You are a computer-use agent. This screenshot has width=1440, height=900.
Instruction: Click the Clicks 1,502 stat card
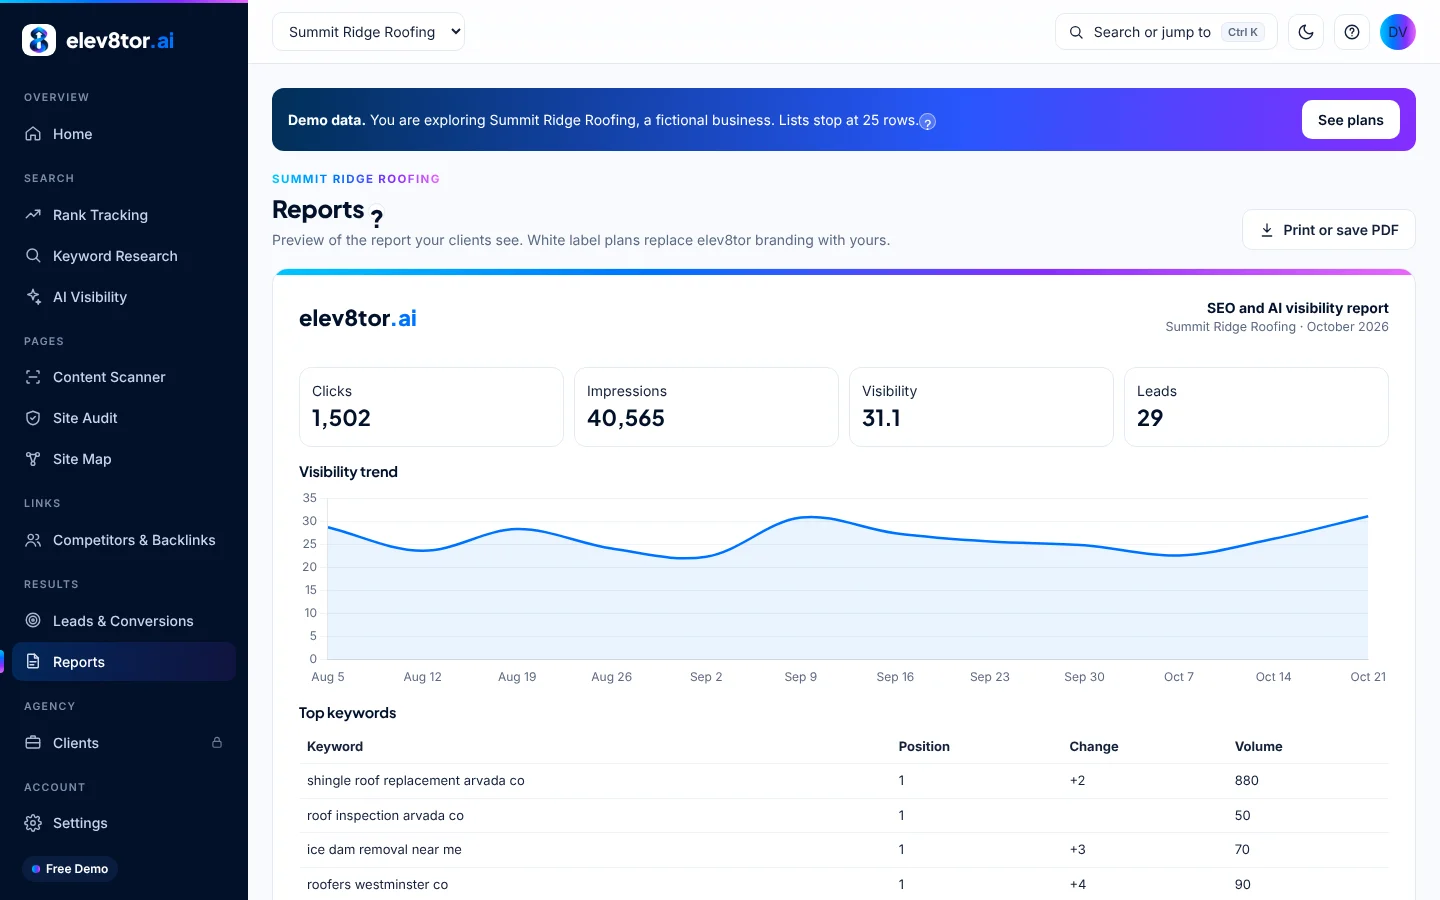431,407
